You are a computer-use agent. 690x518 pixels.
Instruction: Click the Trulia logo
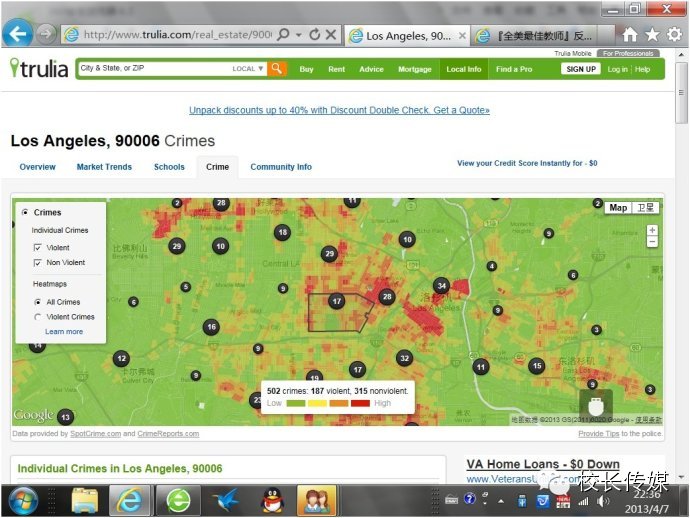(x=39, y=69)
